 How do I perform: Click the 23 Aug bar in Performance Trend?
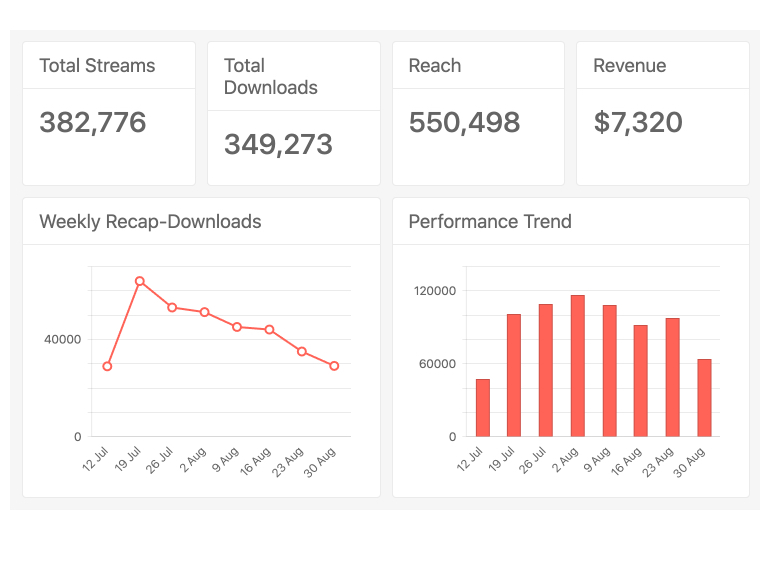pos(672,377)
